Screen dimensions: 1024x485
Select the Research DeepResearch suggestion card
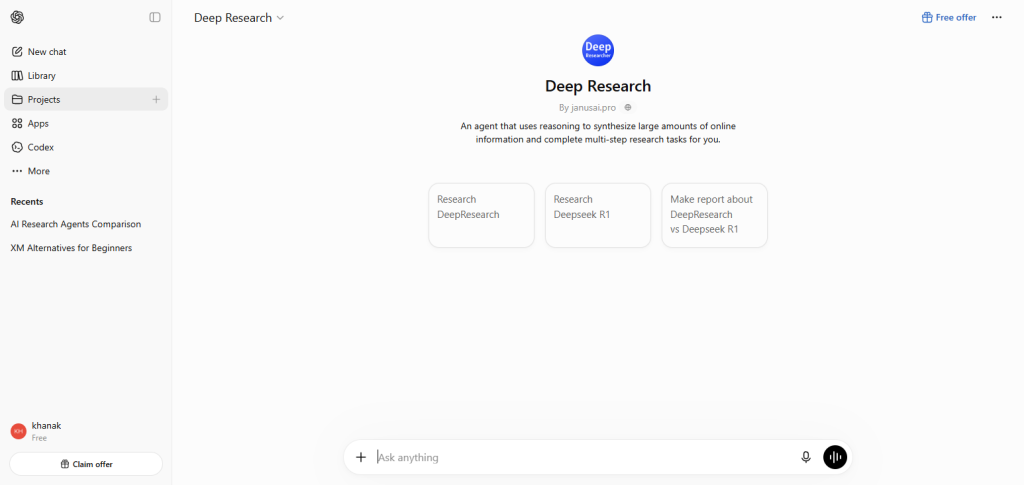(481, 215)
